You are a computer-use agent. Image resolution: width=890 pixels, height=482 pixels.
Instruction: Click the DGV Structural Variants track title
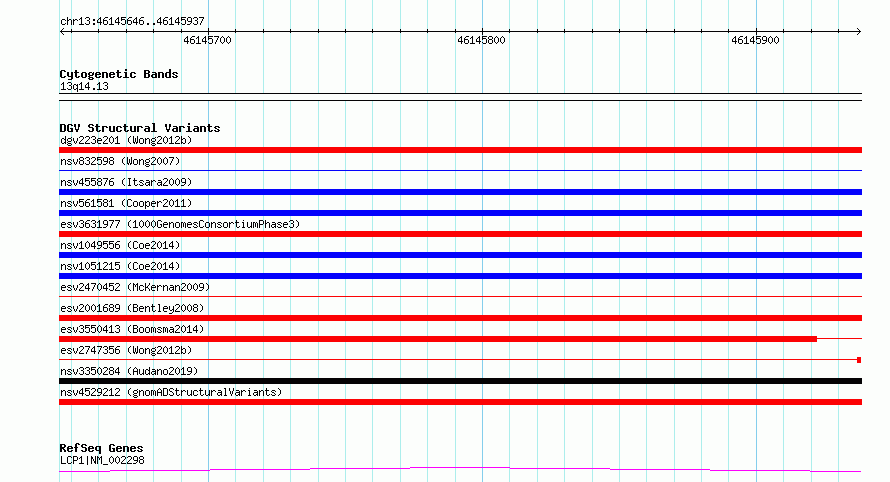coord(140,128)
